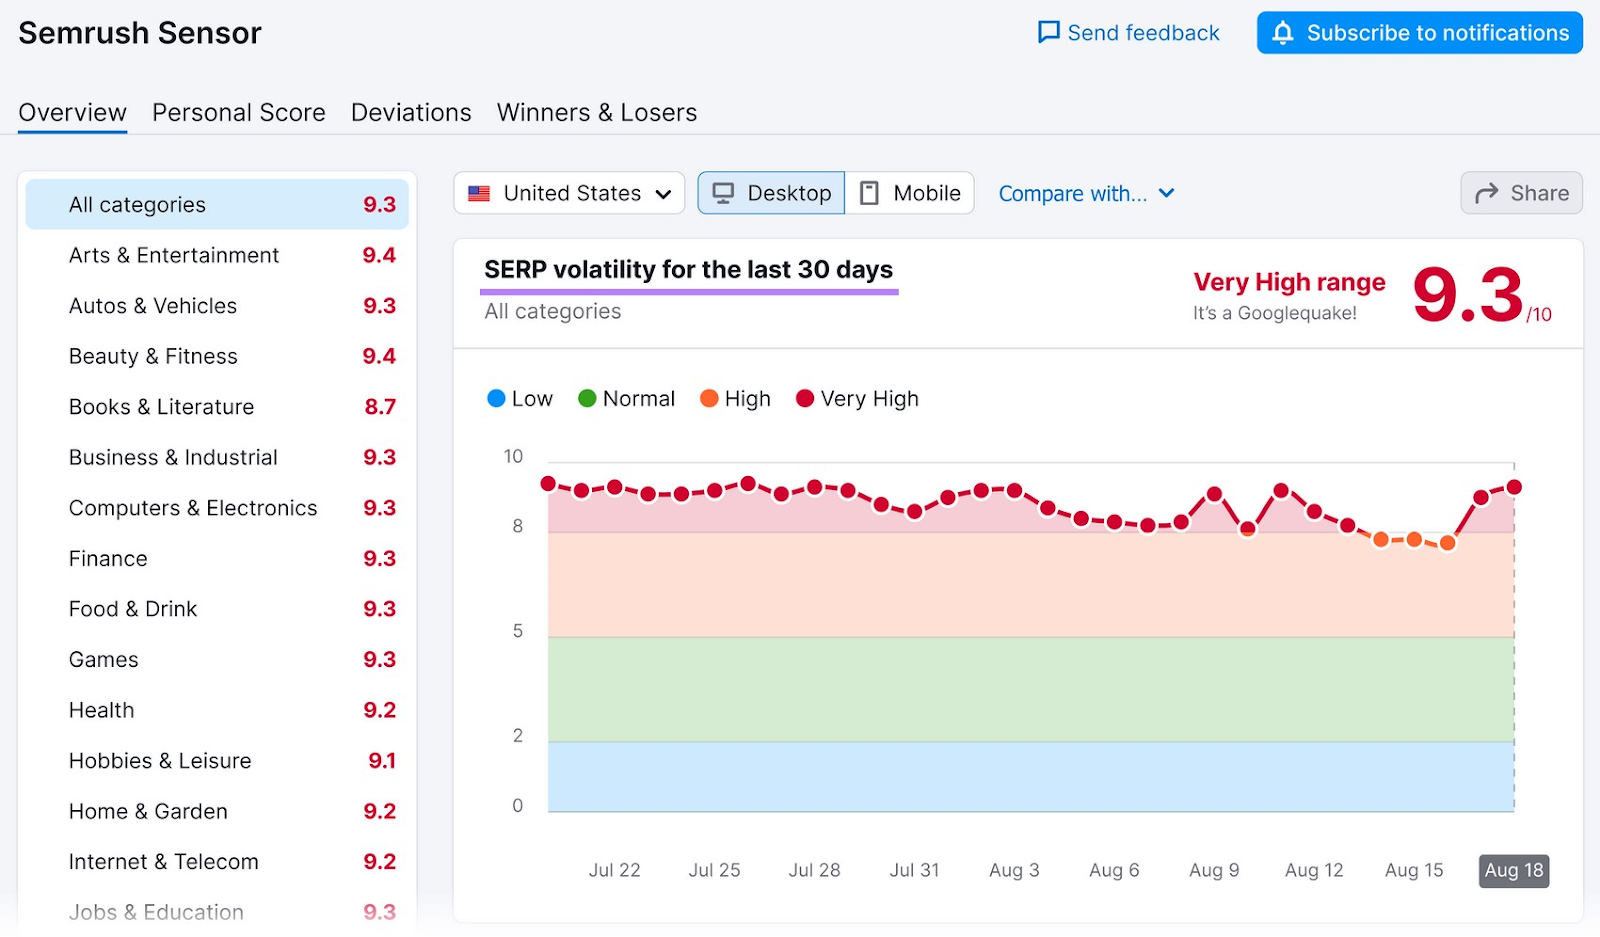
Task: Select the Desktop monitor icon
Action: pos(726,192)
